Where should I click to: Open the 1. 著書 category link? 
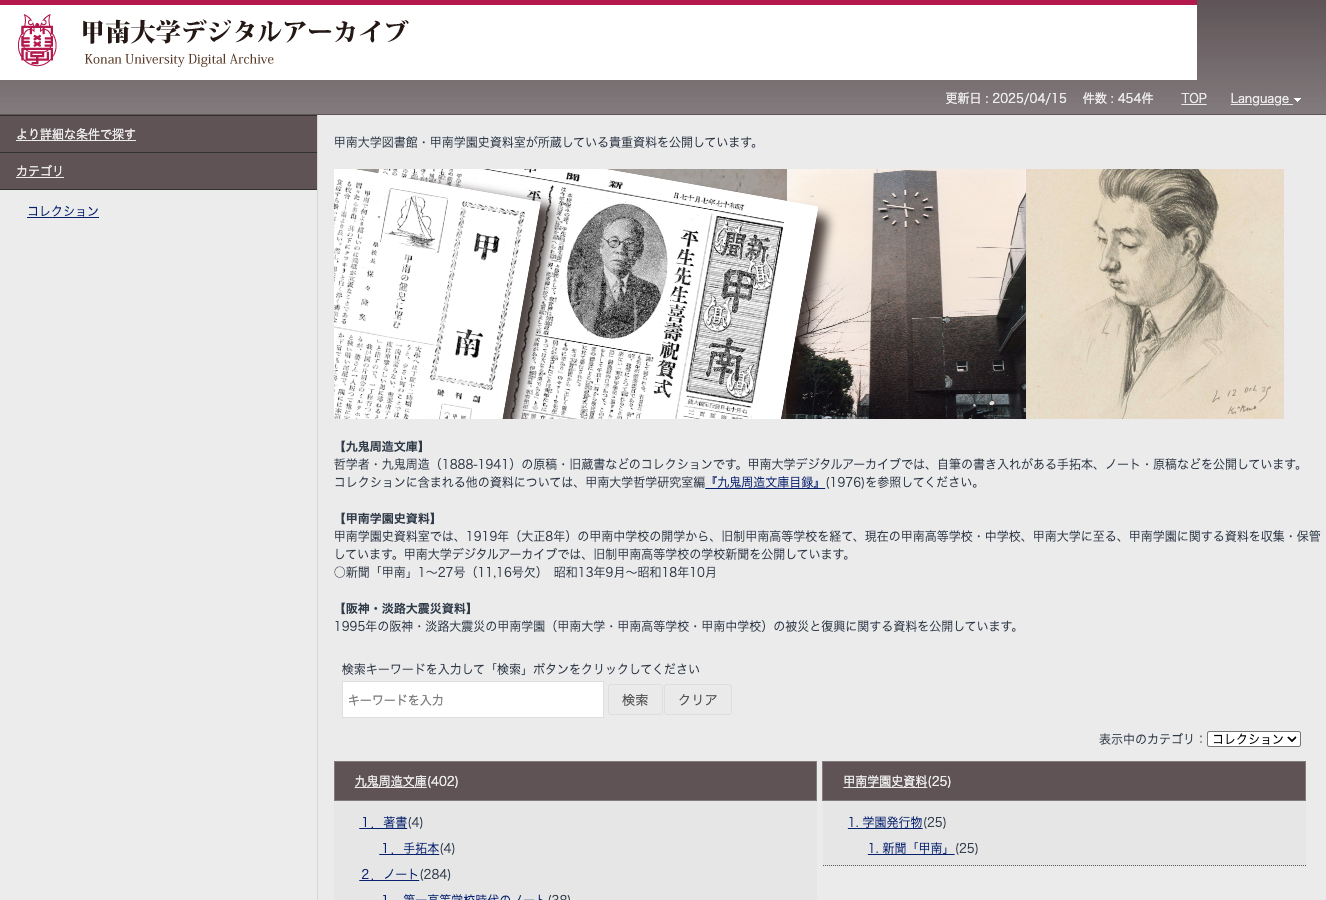[384, 822]
